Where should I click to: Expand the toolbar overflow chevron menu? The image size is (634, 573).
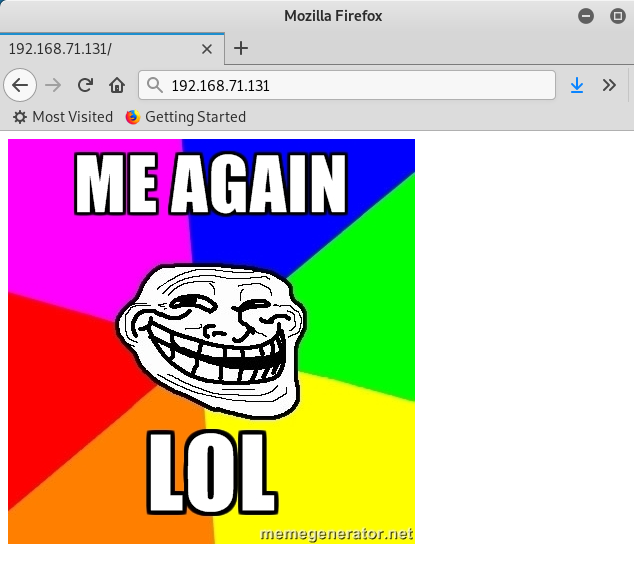(609, 85)
